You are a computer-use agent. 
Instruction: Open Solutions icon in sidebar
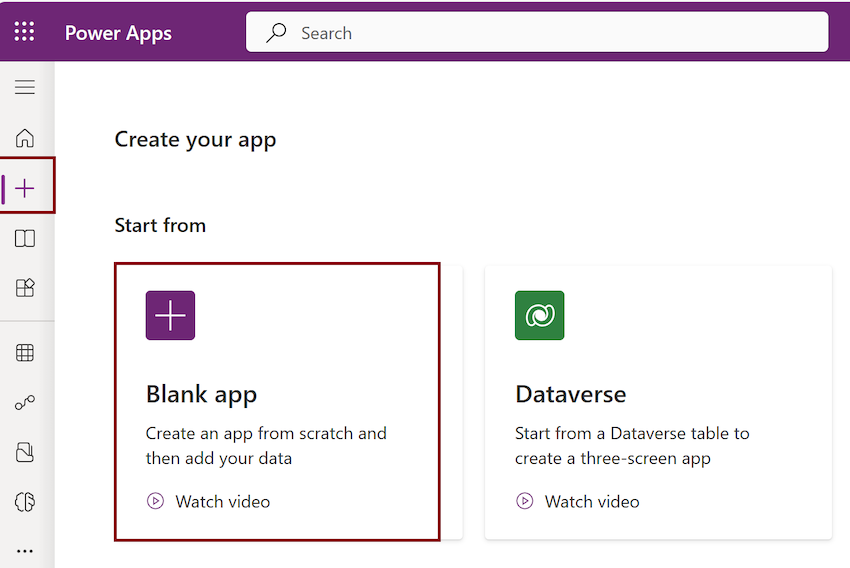click(25, 452)
